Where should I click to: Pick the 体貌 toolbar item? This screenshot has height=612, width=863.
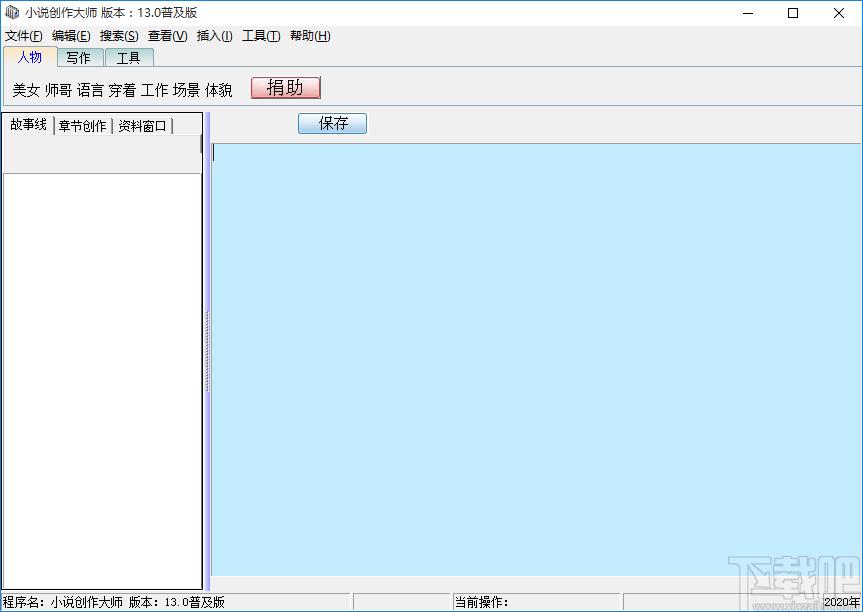(218, 90)
